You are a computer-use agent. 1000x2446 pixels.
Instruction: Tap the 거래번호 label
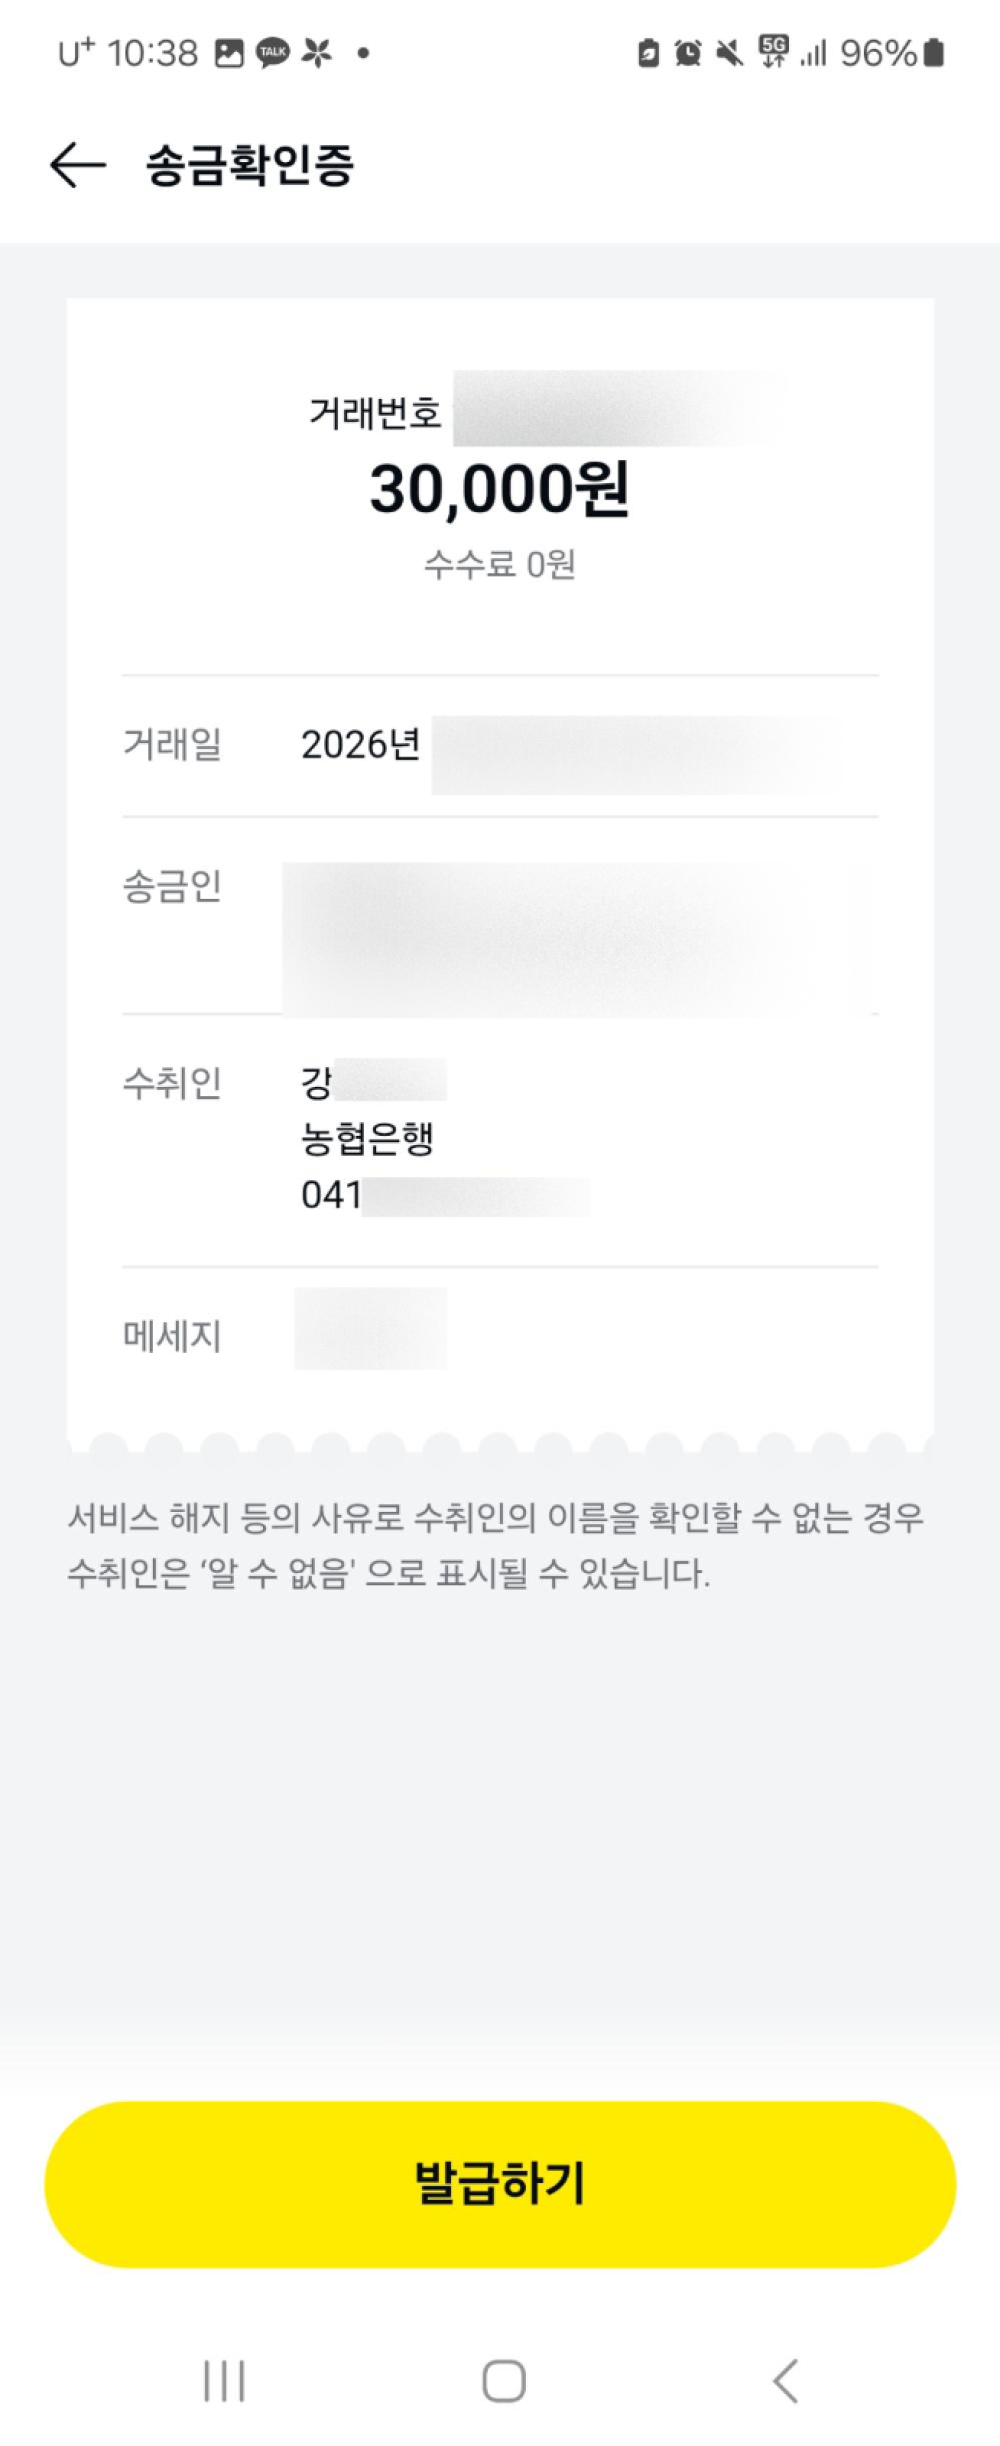pos(375,412)
